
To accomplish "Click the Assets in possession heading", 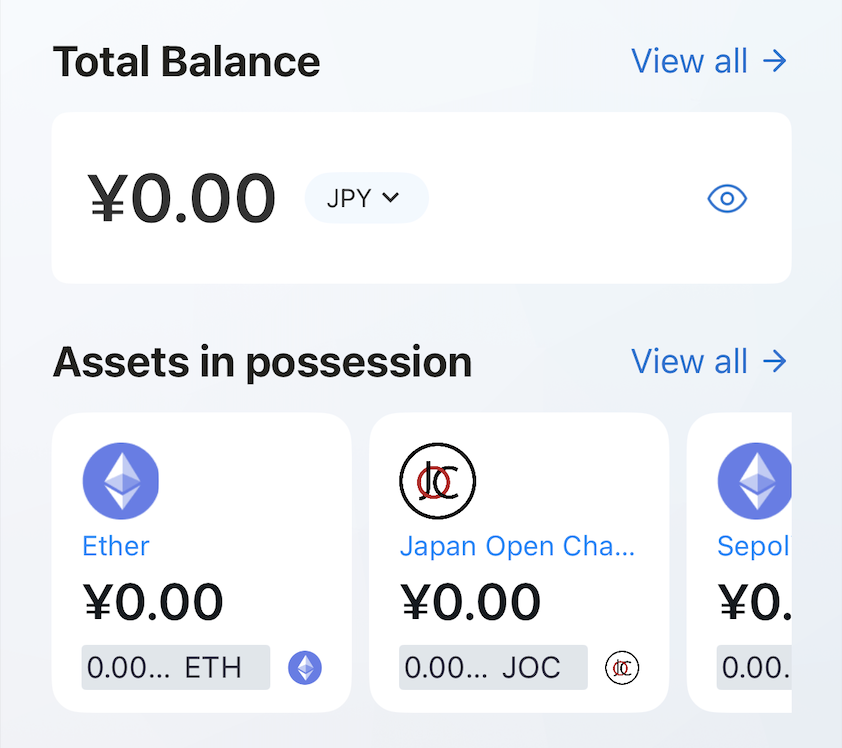I will point(262,361).
